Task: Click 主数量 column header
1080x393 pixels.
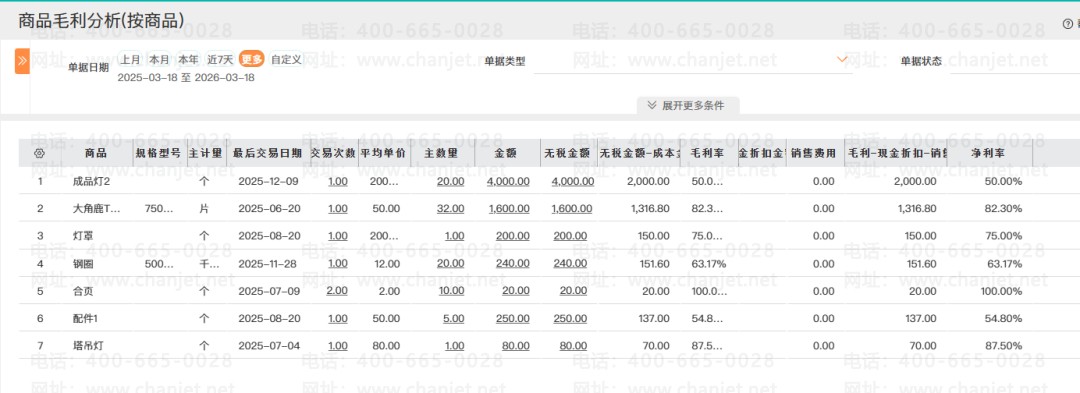Action: point(442,153)
